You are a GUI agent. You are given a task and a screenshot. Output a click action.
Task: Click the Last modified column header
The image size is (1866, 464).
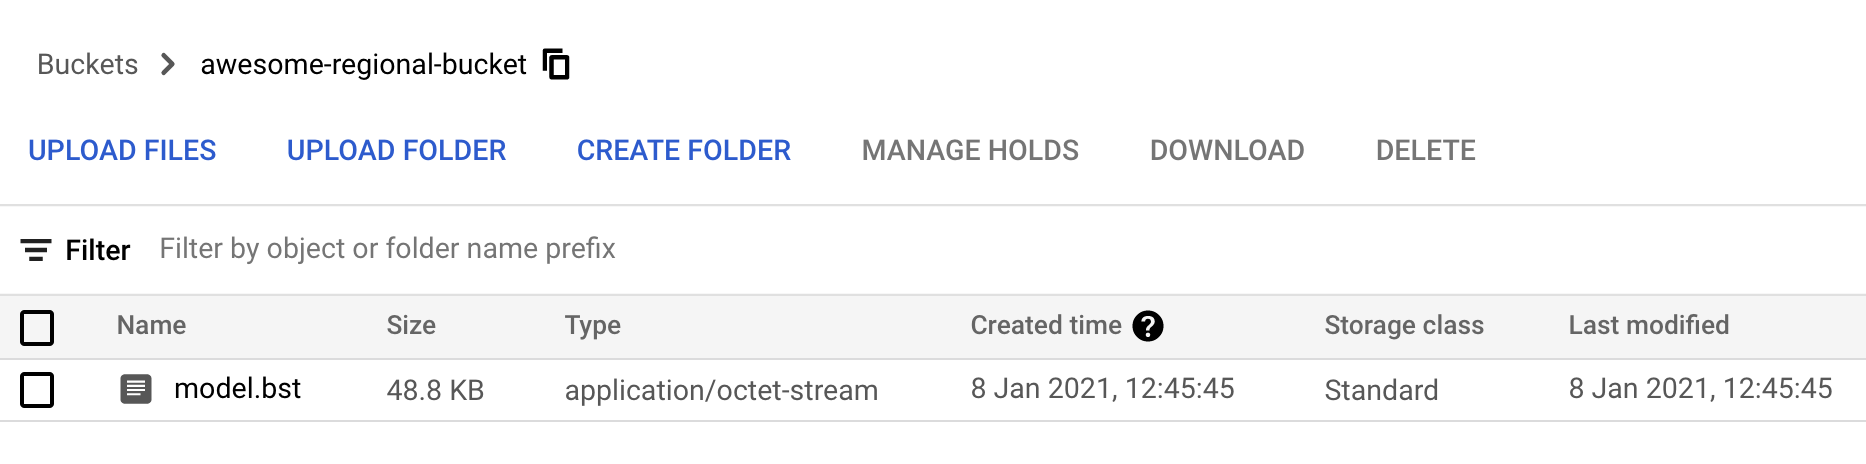click(x=1648, y=326)
